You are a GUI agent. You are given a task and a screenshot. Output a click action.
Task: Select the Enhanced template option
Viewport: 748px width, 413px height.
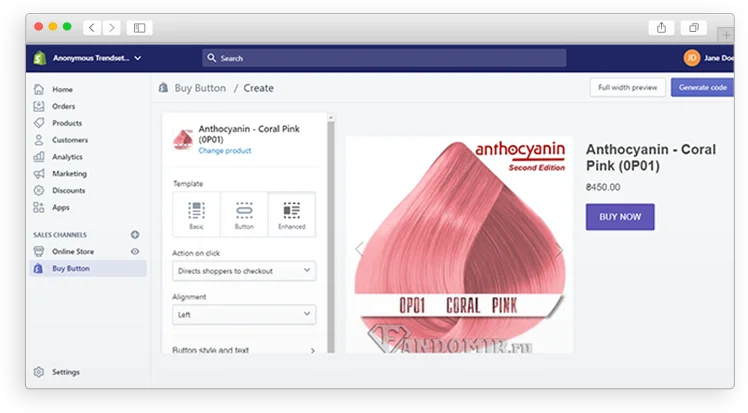click(291, 215)
